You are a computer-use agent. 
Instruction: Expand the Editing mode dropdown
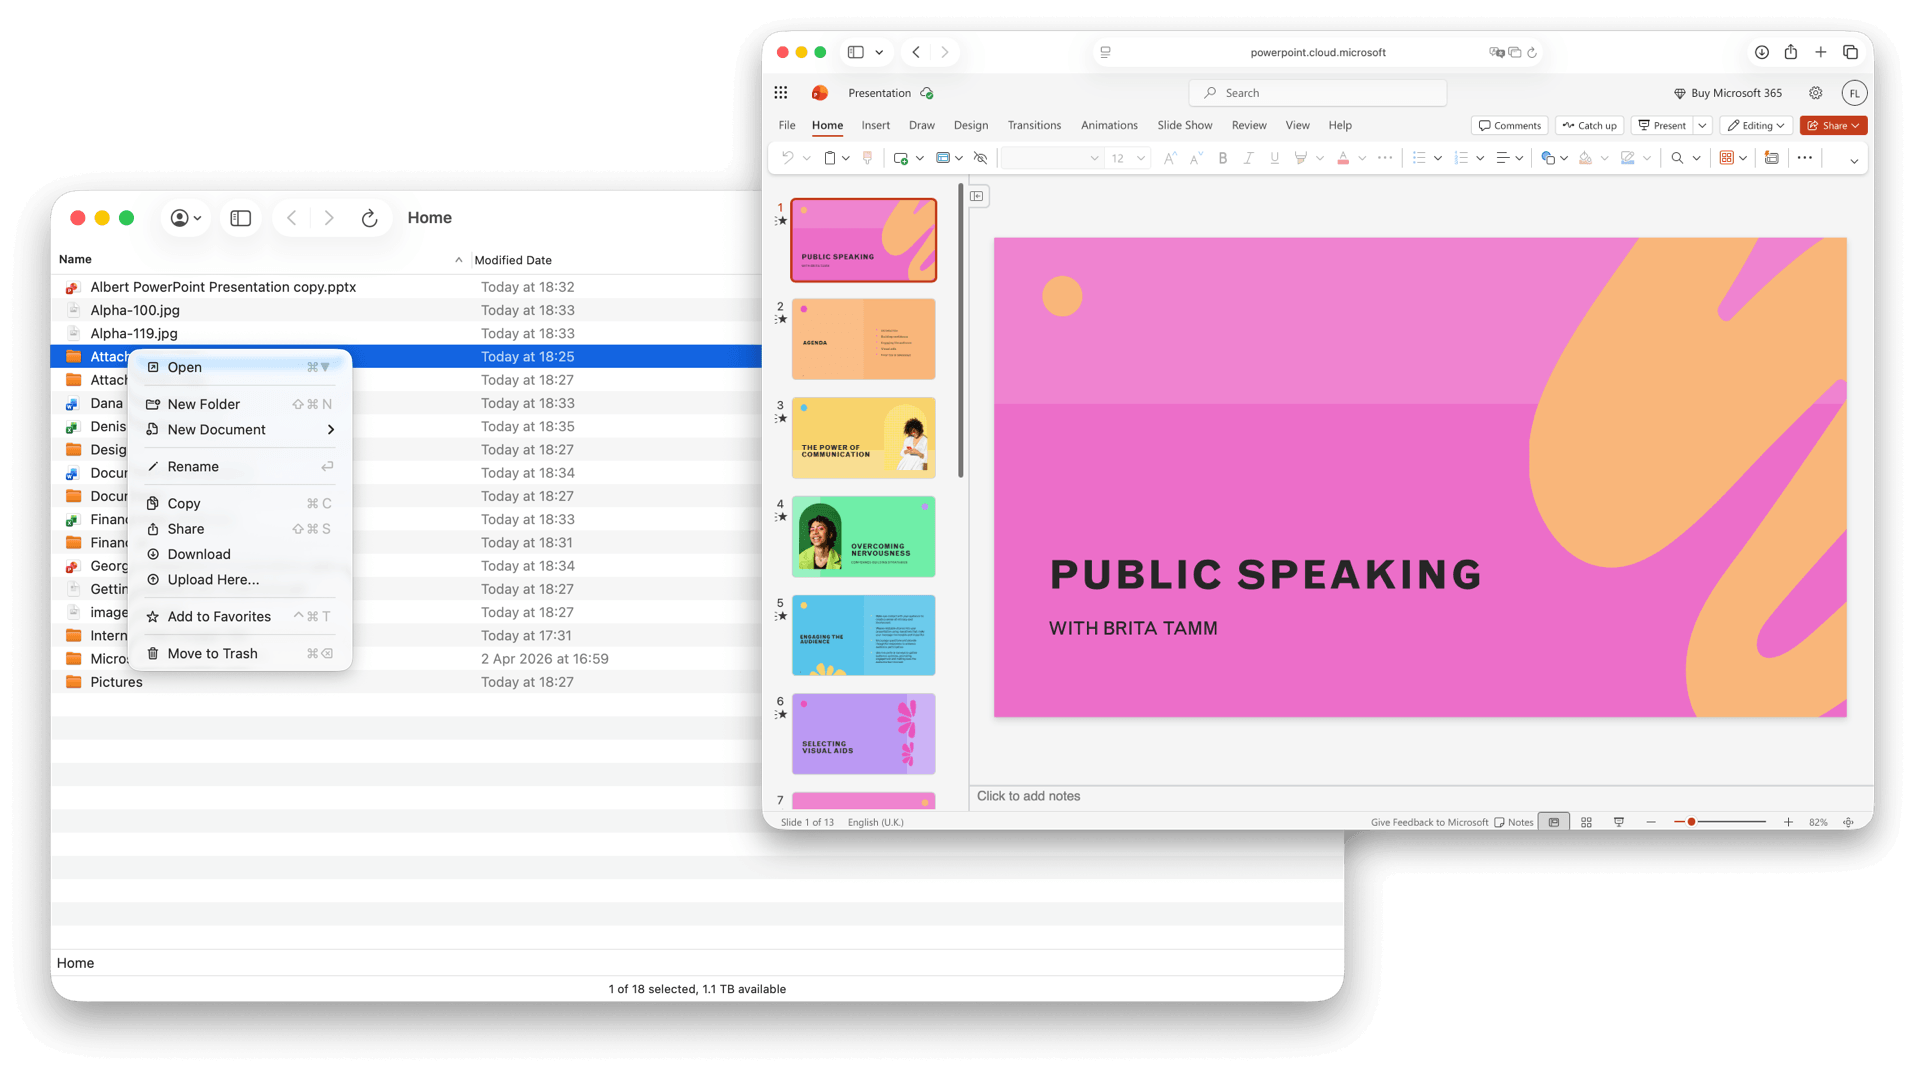1756,126
